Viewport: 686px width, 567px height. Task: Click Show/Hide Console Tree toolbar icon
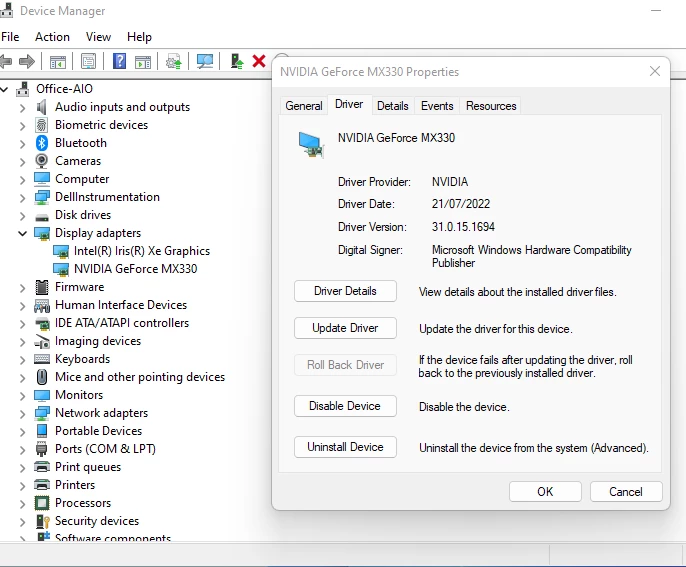pyautogui.click(x=58, y=62)
